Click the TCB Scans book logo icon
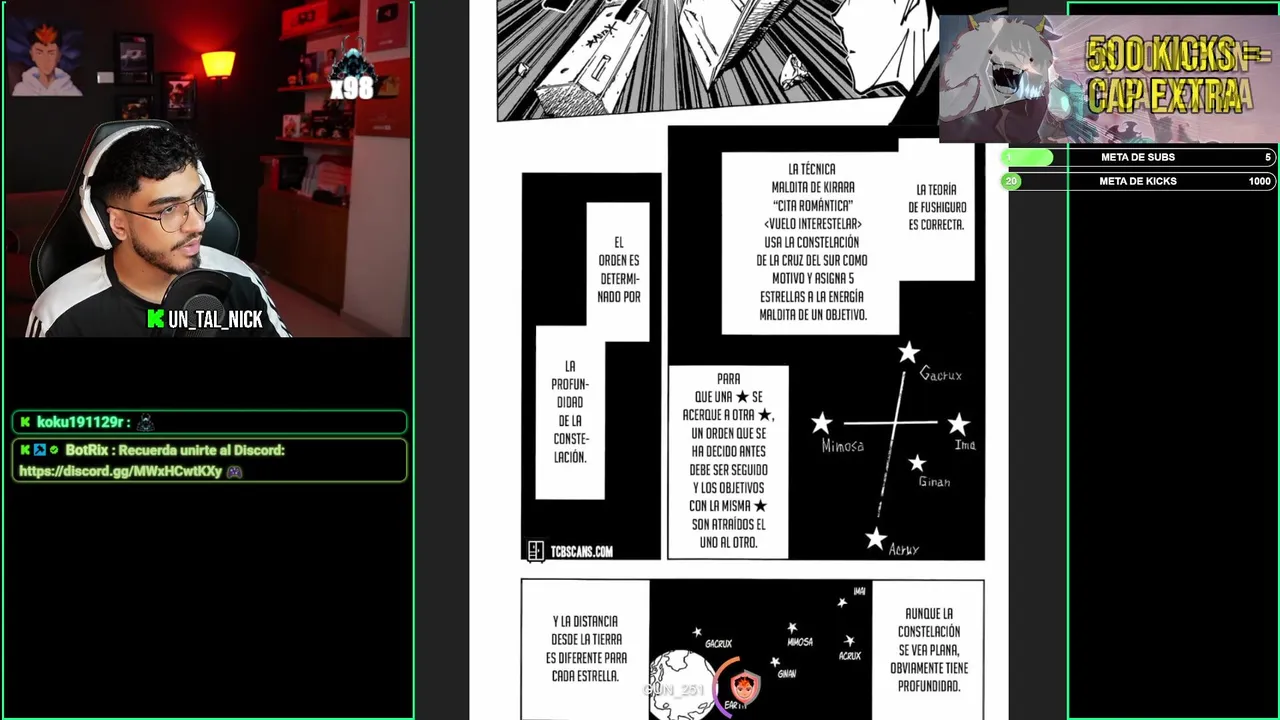This screenshot has width=1280, height=720. 535,551
